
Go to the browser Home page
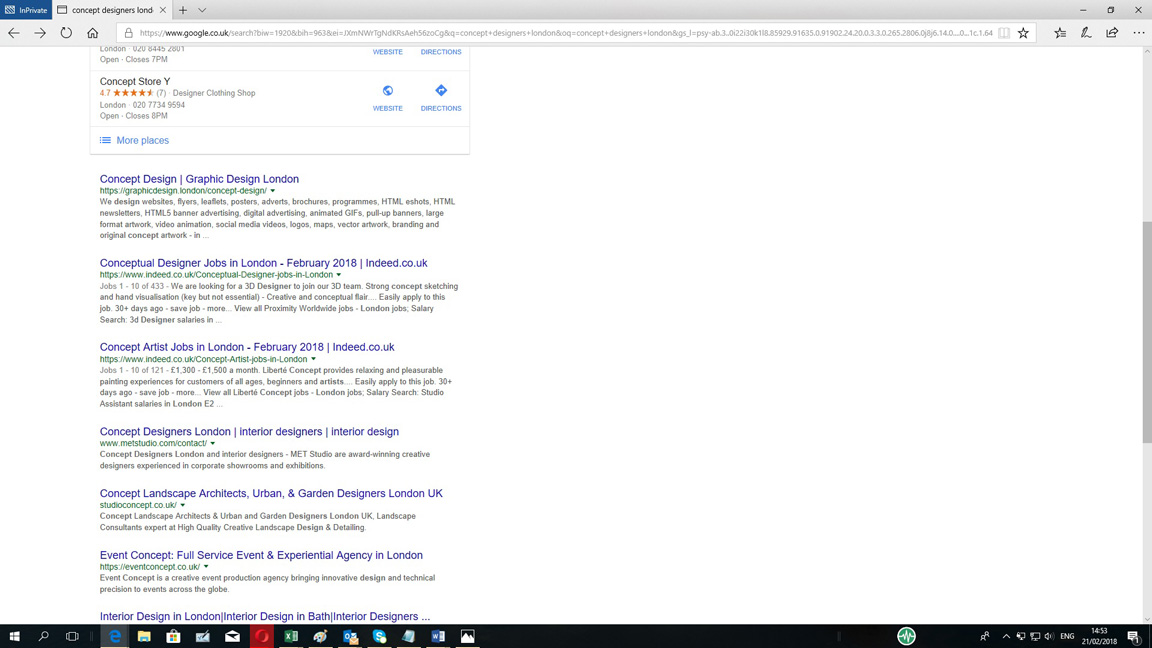click(93, 33)
